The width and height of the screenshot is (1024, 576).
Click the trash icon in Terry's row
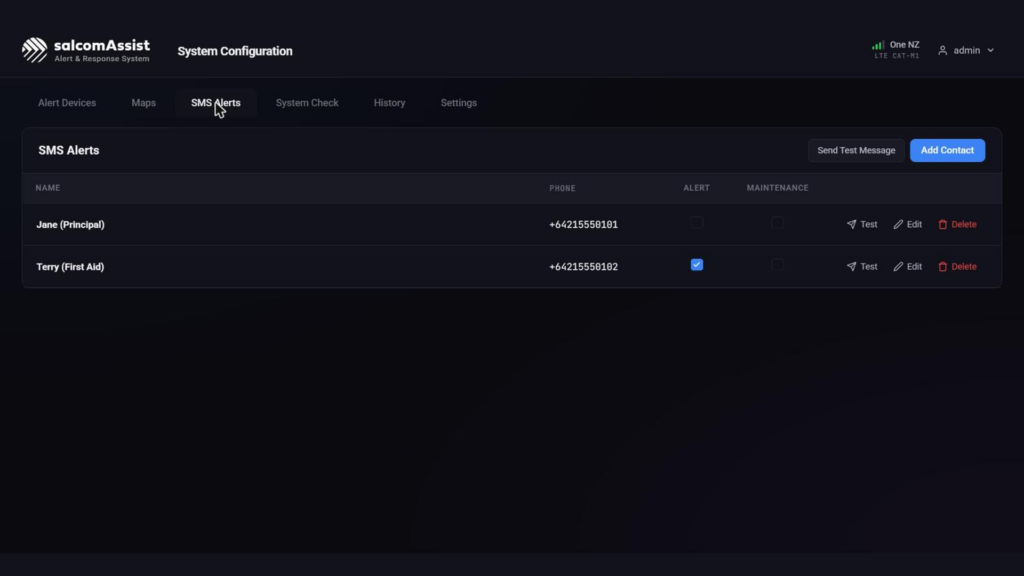[942, 266]
